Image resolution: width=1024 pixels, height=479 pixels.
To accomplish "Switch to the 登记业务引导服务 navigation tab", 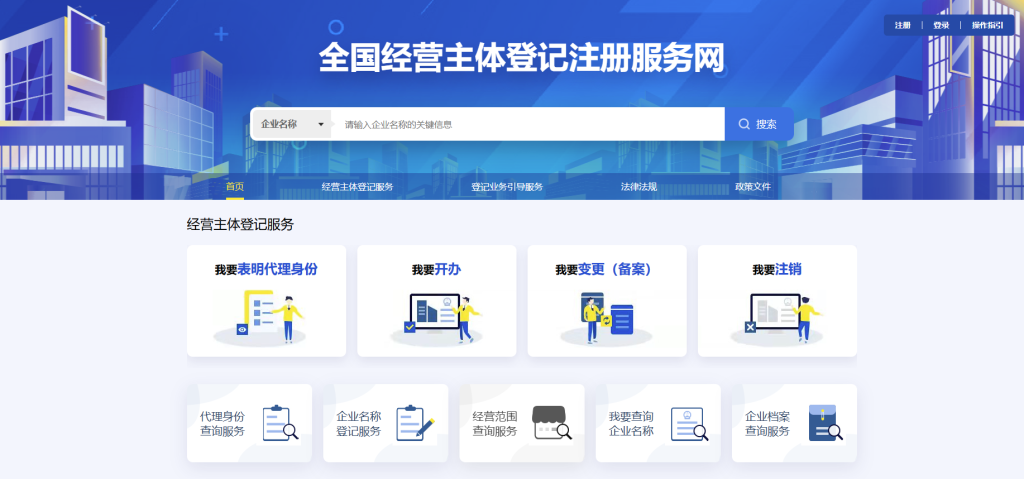I will coord(507,187).
